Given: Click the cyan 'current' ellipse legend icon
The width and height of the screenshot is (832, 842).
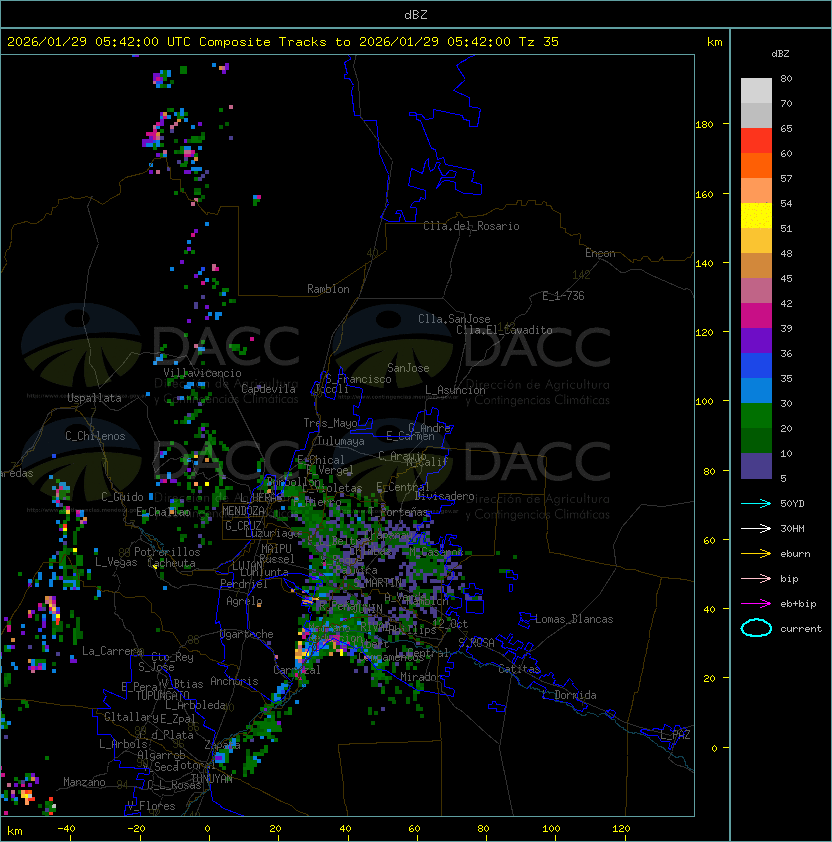Looking at the screenshot, I should pos(756,628).
